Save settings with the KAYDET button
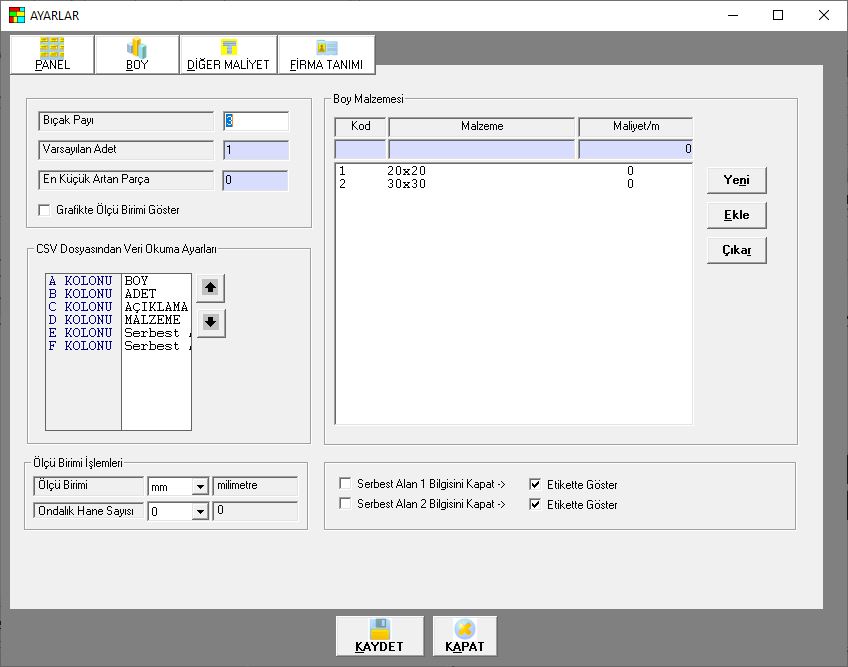Image resolution: width=848 pixels, height=667 pixels. [379, 636]
